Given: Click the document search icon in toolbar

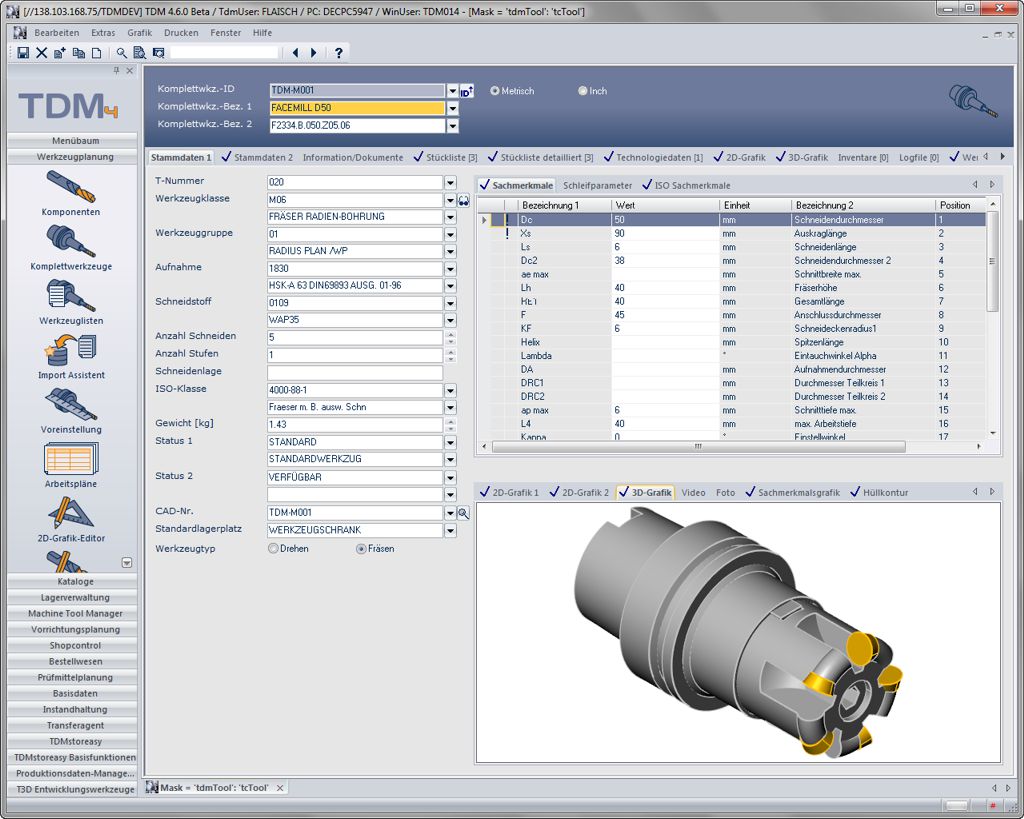Looking at the screenshot, I should [x=139, y=53].
